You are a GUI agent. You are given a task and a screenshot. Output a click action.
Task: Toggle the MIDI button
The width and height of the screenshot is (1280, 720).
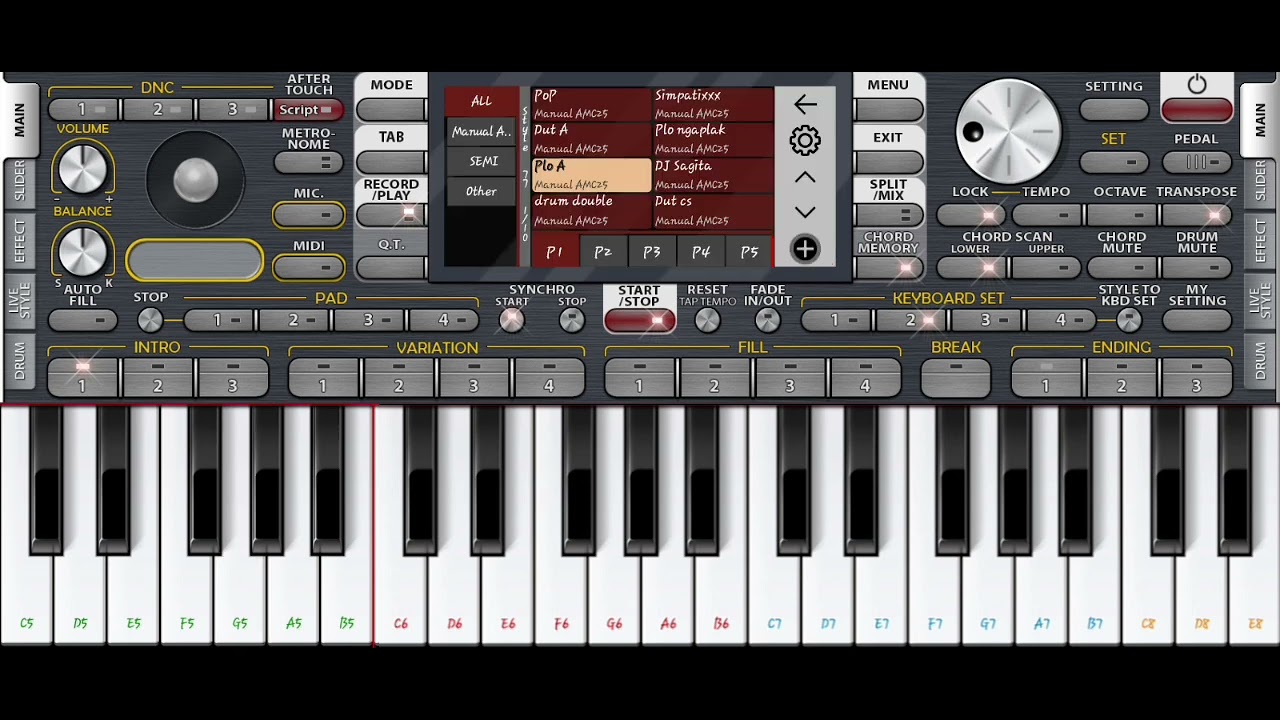[x=308, y=267]
